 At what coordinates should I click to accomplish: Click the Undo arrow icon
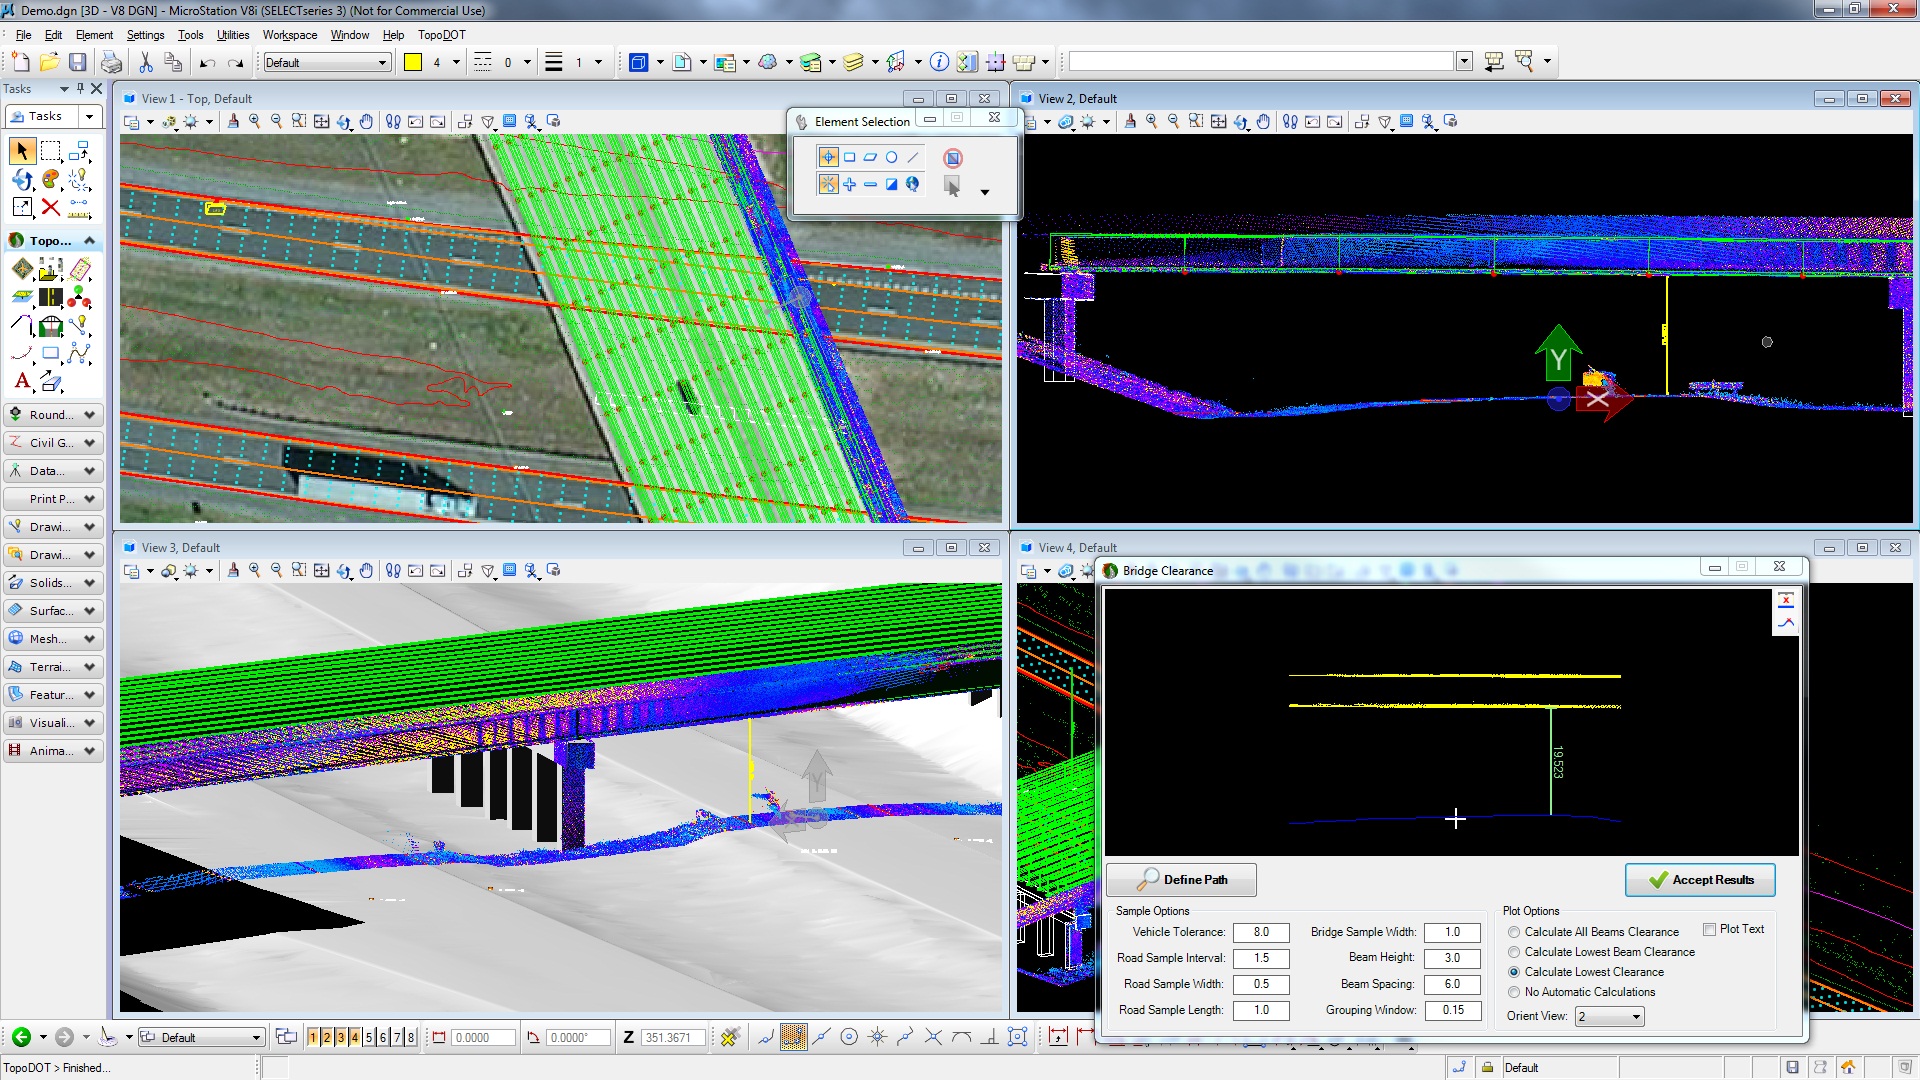click(207, 62)
